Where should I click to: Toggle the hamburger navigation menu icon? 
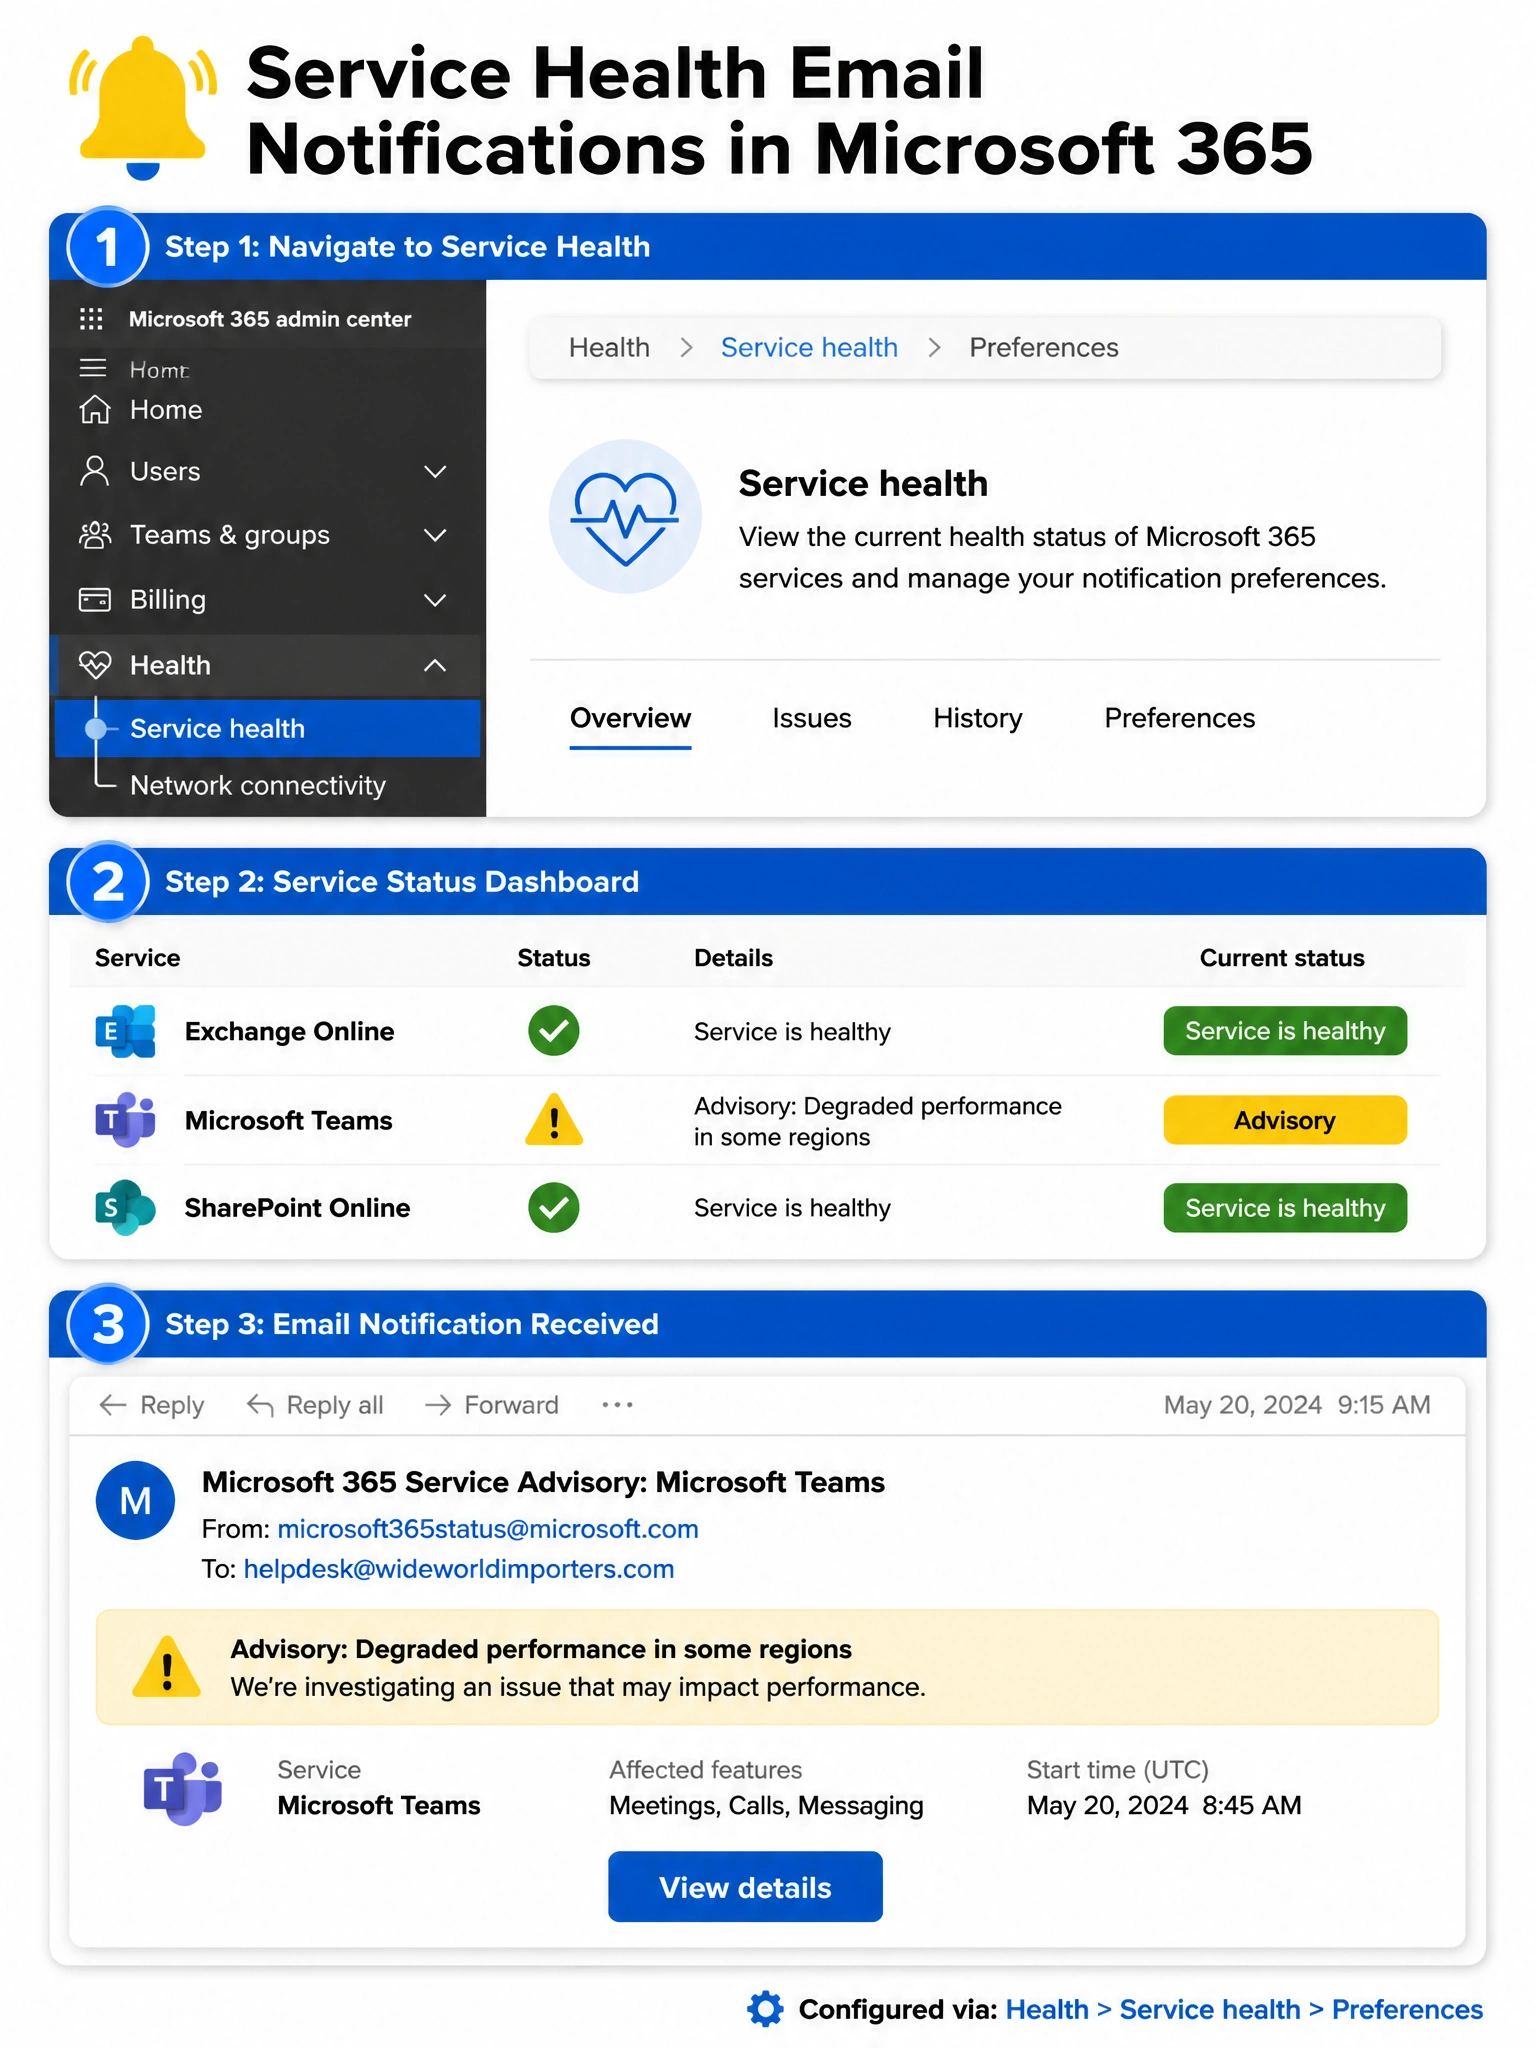pos(93,368)
